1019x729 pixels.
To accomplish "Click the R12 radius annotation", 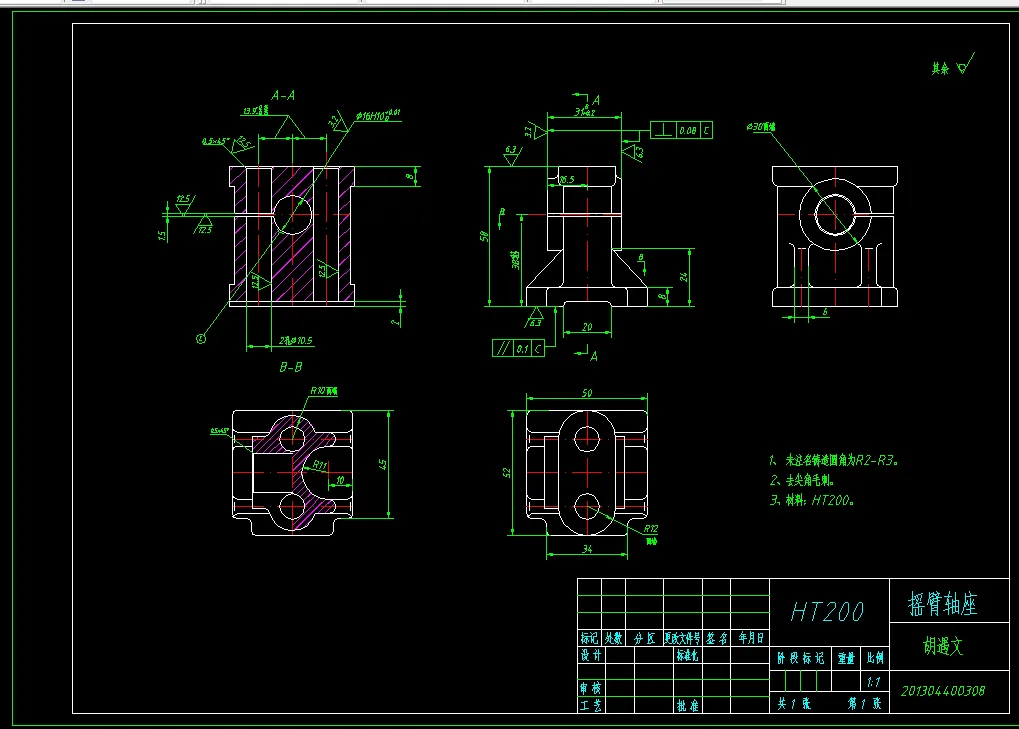I will [x=651, y=528].
